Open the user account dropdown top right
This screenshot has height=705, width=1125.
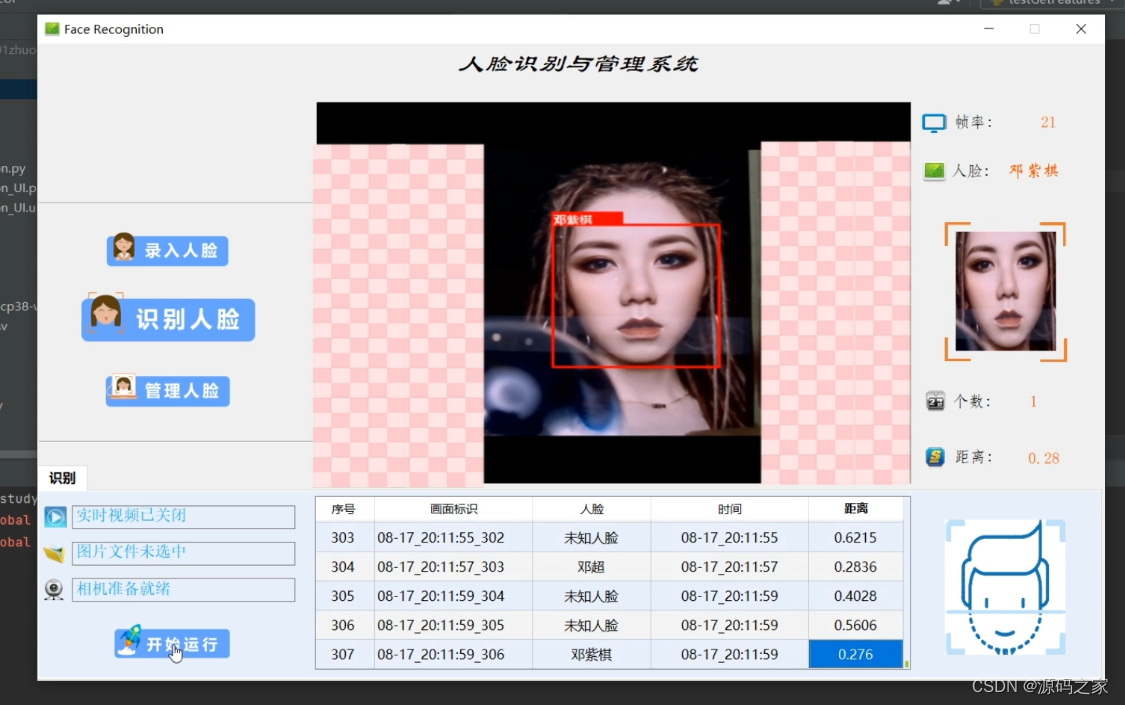[948, 3]
